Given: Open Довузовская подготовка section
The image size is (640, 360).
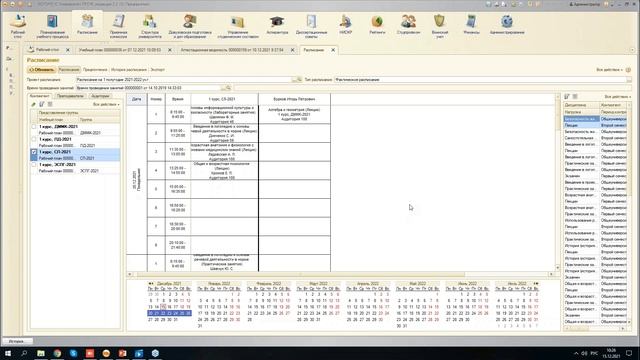Looking at the screenshot, I should [190, 26].
